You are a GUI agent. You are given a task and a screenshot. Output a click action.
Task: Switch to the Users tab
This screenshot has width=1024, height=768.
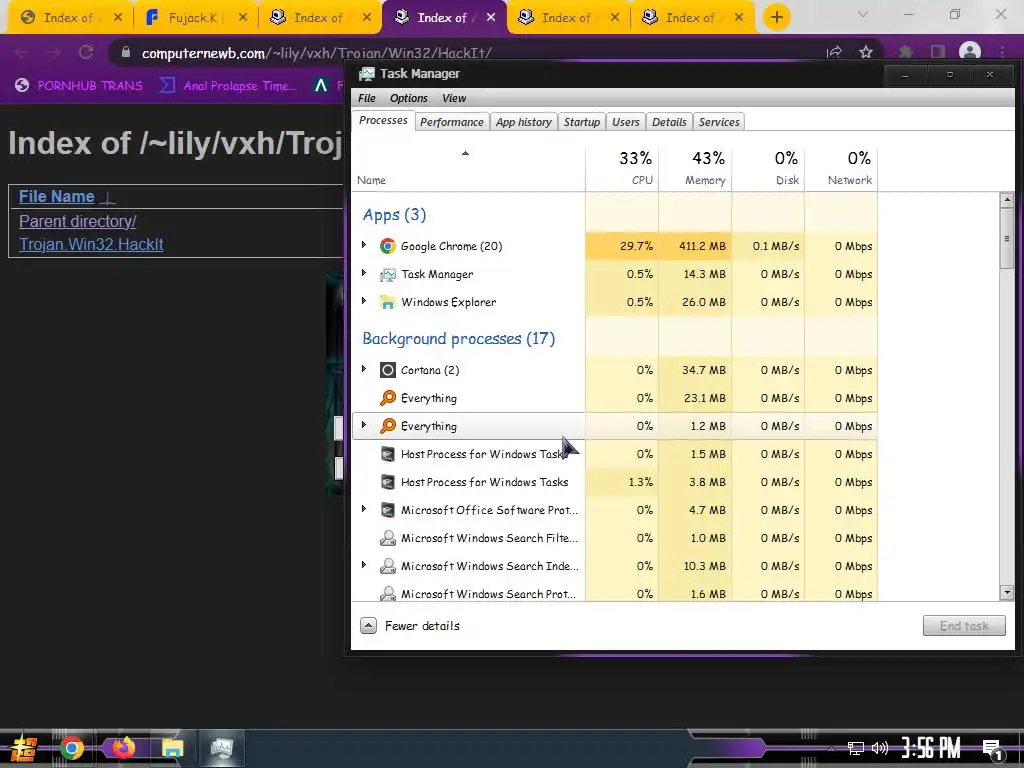(626, 122)
